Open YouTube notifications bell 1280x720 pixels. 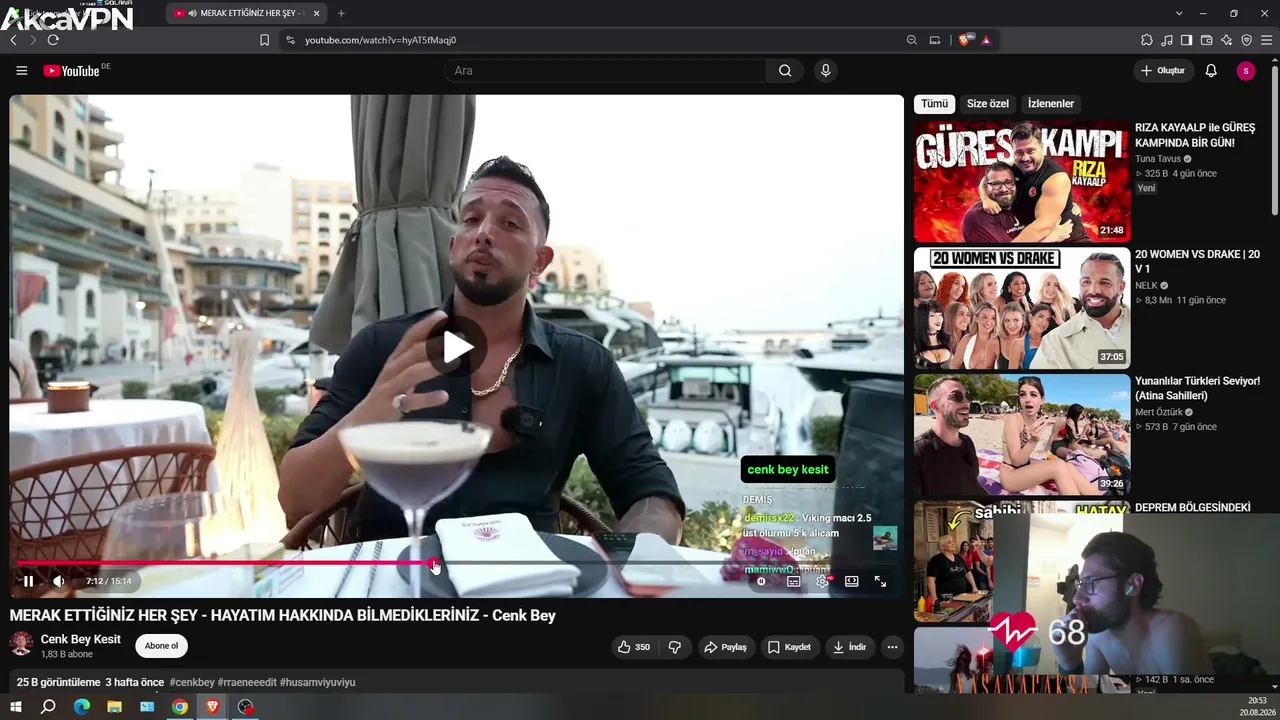pyautogui.click(x=1211, y=71)
